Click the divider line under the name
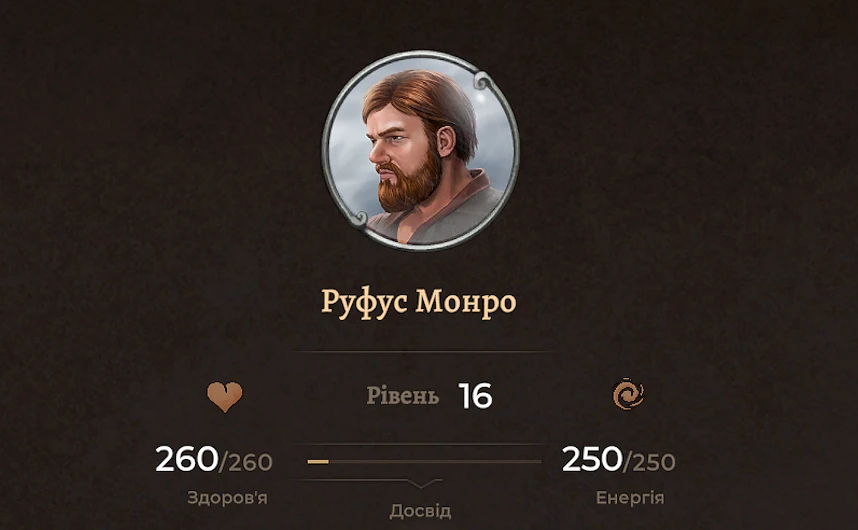858x530 pixels. pyautogui.click(x=422, y=352)
